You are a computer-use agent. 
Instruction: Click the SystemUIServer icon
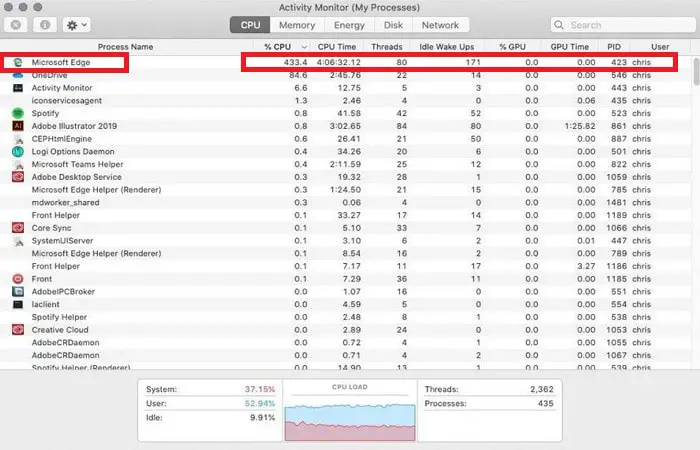(18, 241)
